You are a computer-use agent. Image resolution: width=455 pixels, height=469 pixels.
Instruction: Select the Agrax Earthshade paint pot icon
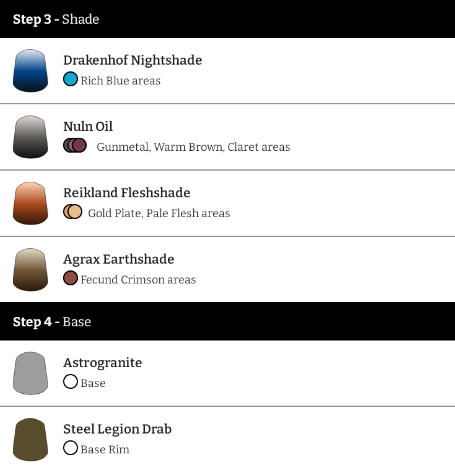tap(30, 269)
